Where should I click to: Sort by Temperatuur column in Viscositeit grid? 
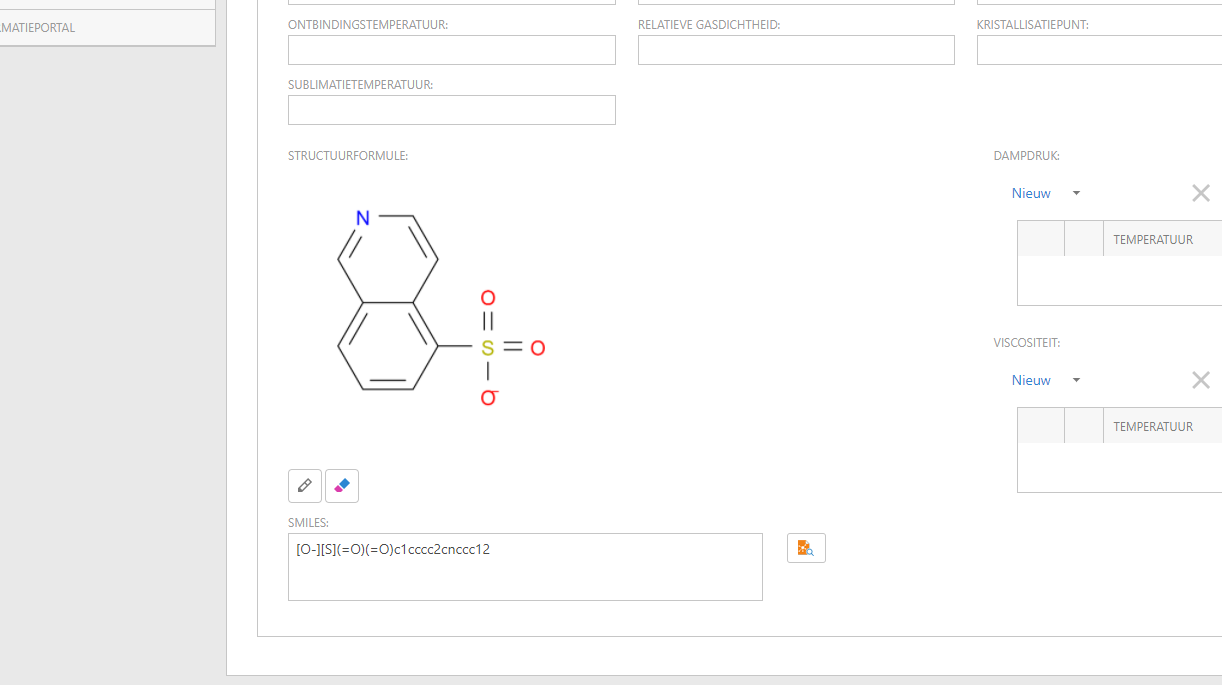point(1153,427)
